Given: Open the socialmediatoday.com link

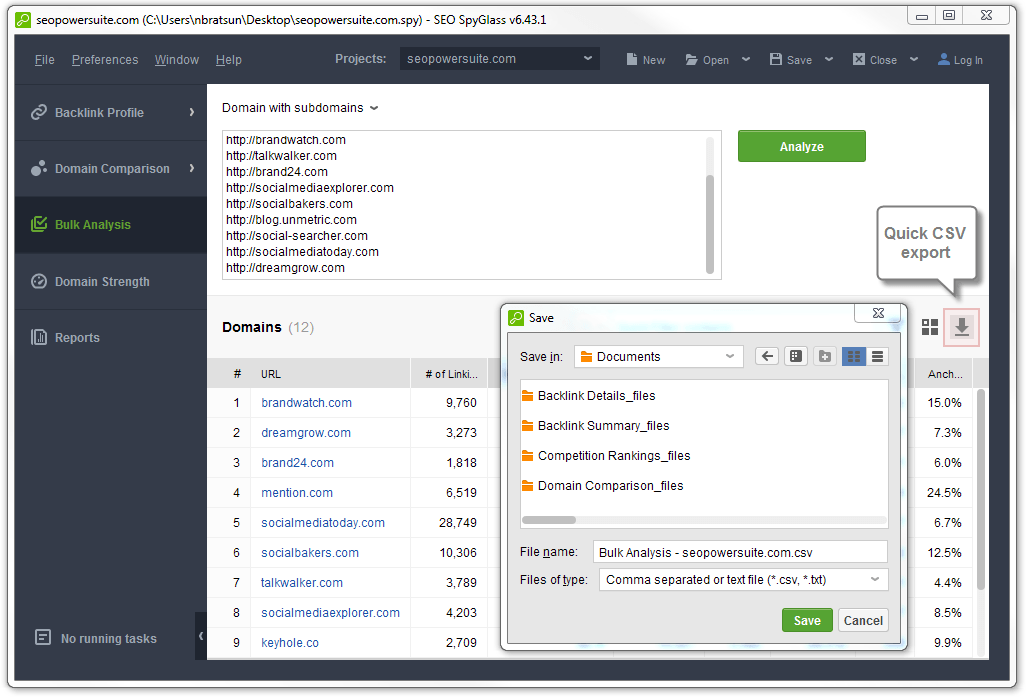Looking at the screenshot, I should pyautogui.click(x=323, y=523).
